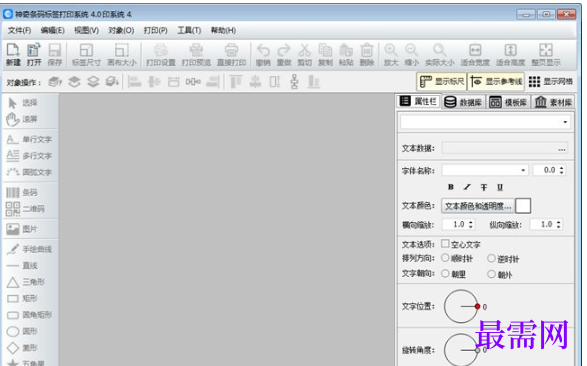Image resolution: width=587 pixels, height=366 pixels.
Task: Select the 圆角矩形 rounded rectangle tool
Action: click(x=29, y=315)
